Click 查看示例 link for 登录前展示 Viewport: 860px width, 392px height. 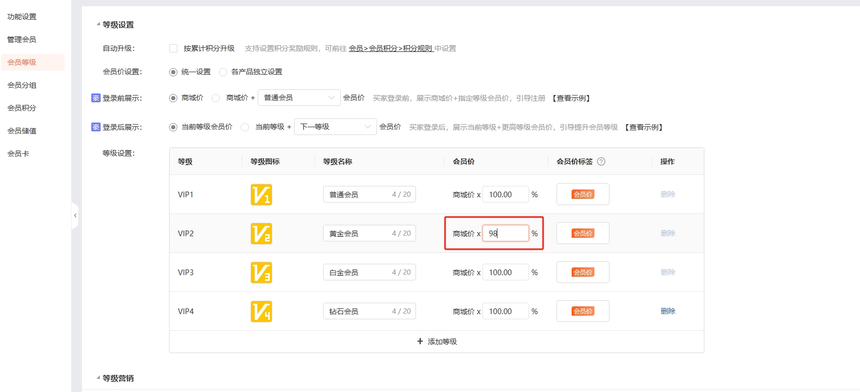pyautogui.click(x=571, y=98)
